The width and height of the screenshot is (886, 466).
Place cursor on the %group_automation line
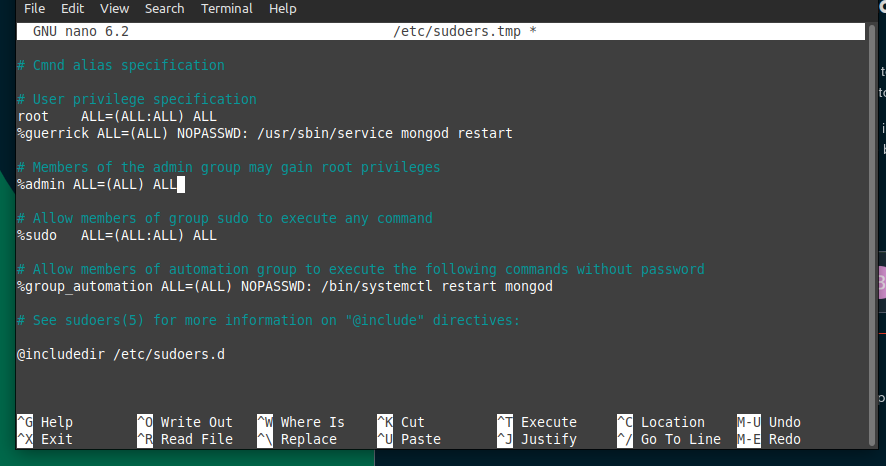[285, 286]
